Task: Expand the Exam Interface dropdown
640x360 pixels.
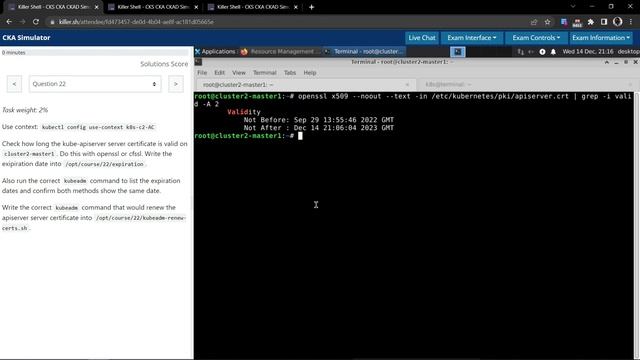Action: pyautogui.click(x=471, y=38)
